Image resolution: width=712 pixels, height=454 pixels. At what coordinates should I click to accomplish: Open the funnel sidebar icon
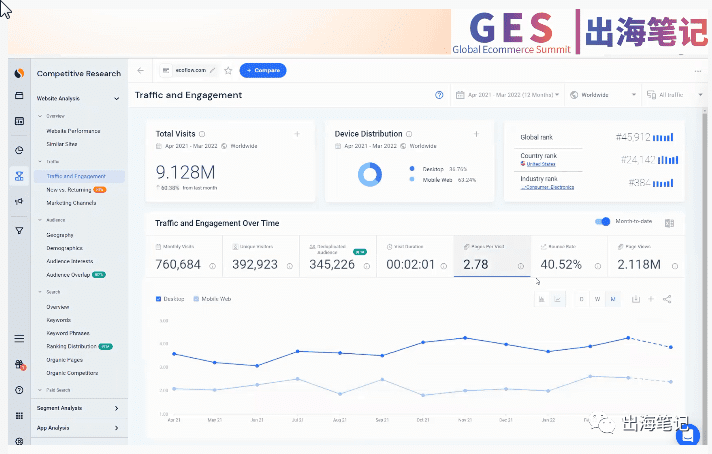pyautogui.click(x=19, y=231)
